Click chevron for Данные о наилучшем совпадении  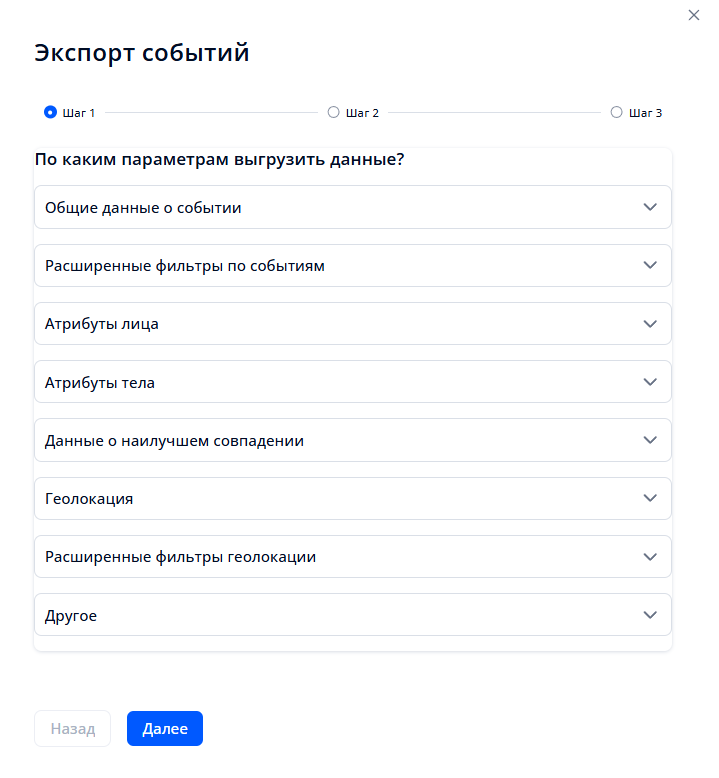click(x=650, y=440)
